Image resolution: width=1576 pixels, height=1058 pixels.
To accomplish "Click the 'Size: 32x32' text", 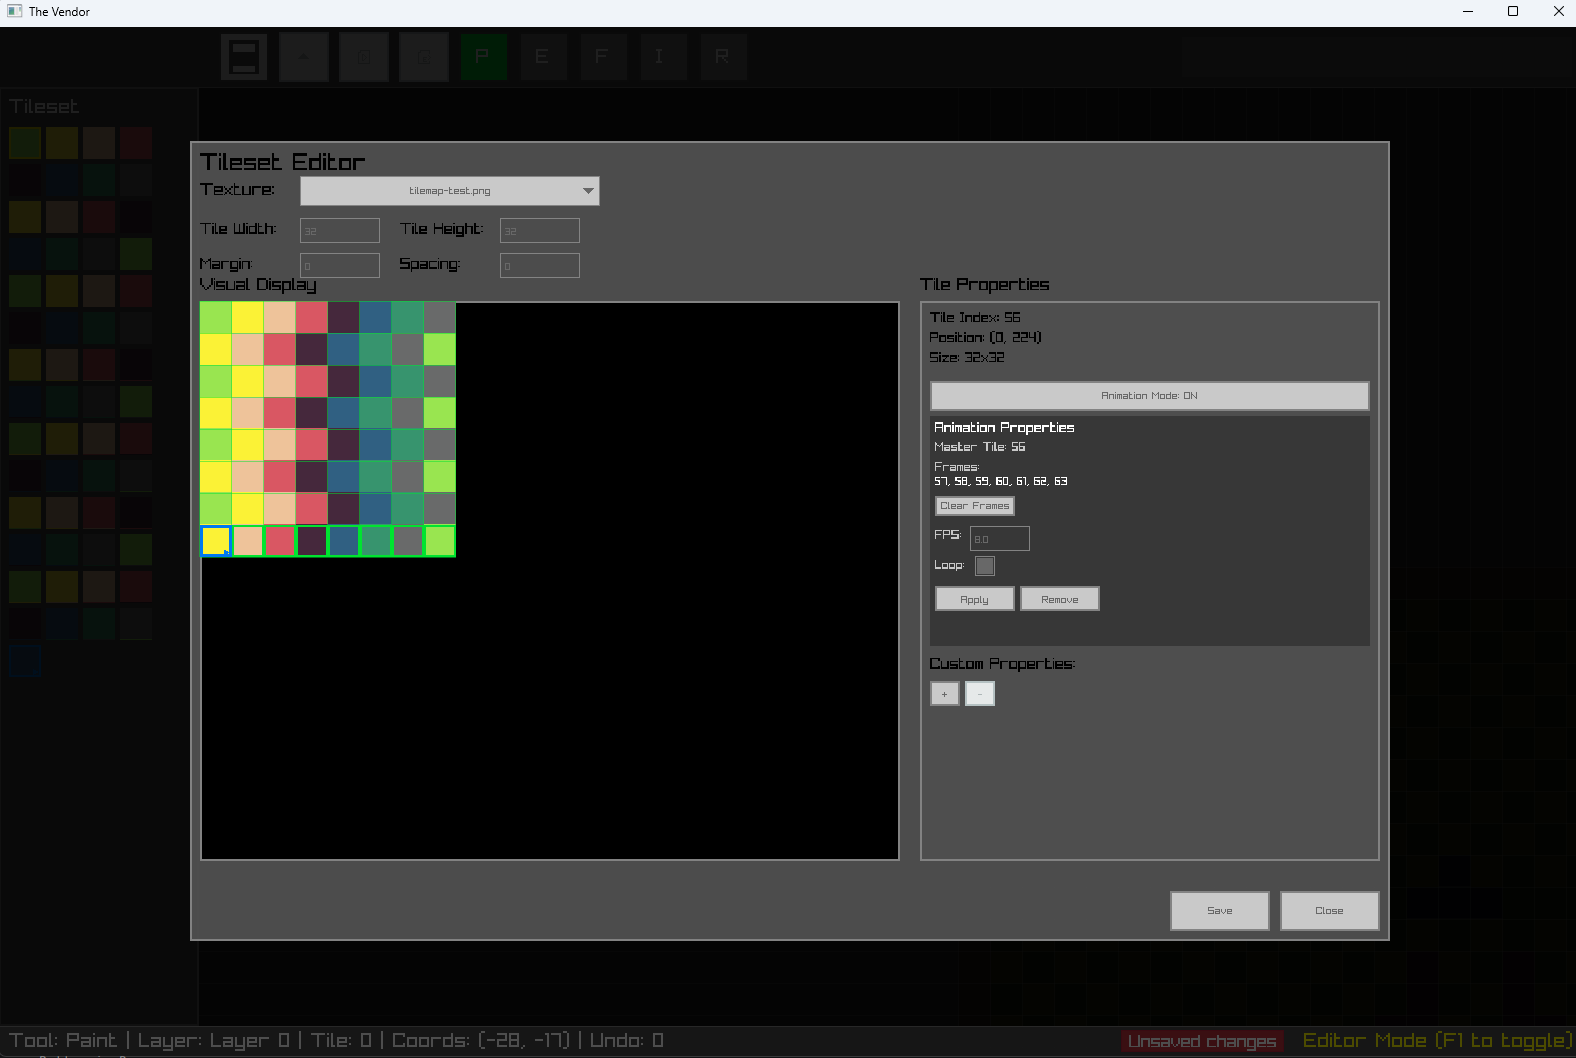I will (x=967, y=357).
